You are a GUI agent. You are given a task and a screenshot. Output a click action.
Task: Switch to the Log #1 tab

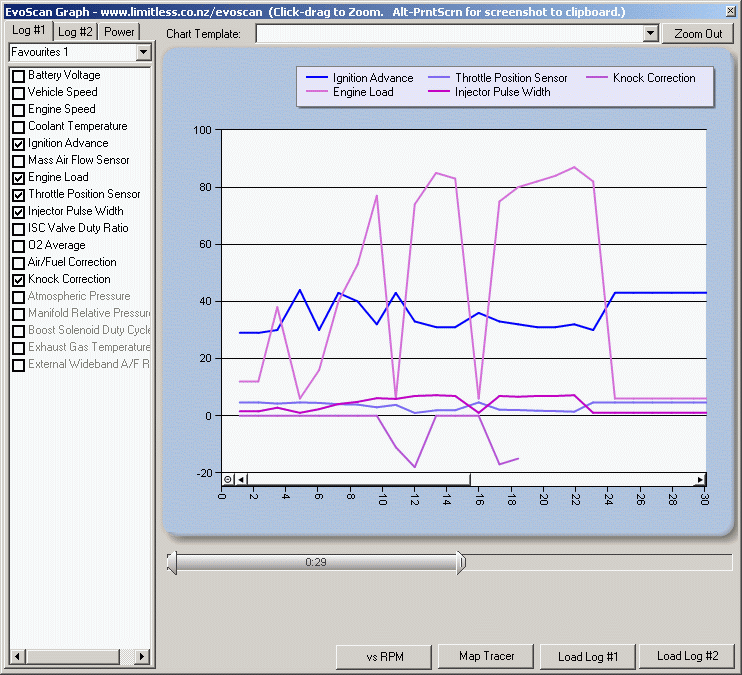tap(28, 31)
